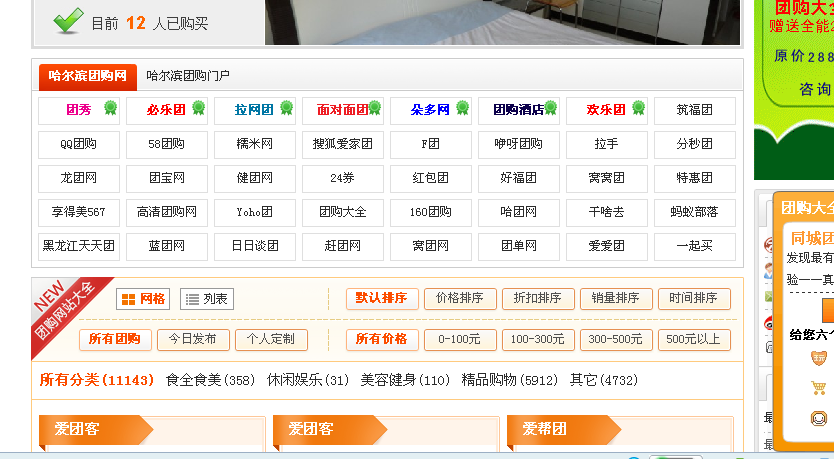The image size is (834, 459).
Task: Filter price range 300-500元
Action: click(x=616, y=339)
